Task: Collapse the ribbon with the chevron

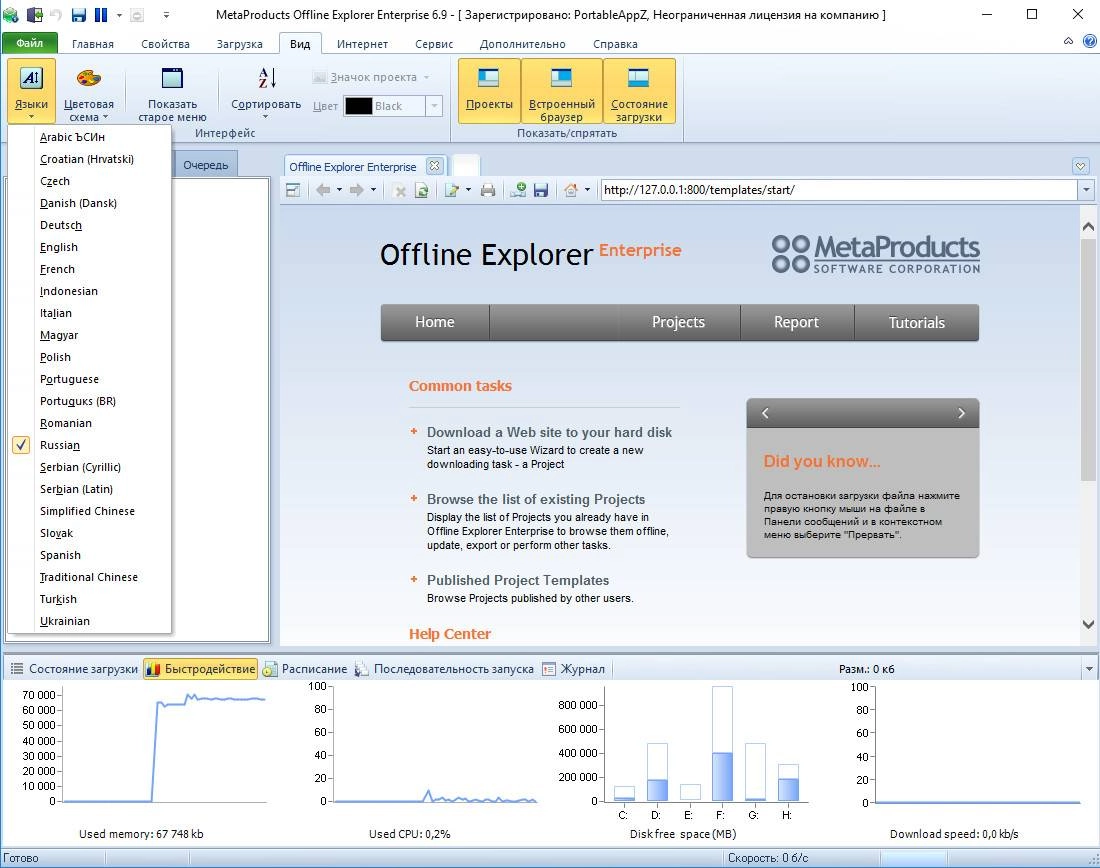Action: coord(1068,41)
